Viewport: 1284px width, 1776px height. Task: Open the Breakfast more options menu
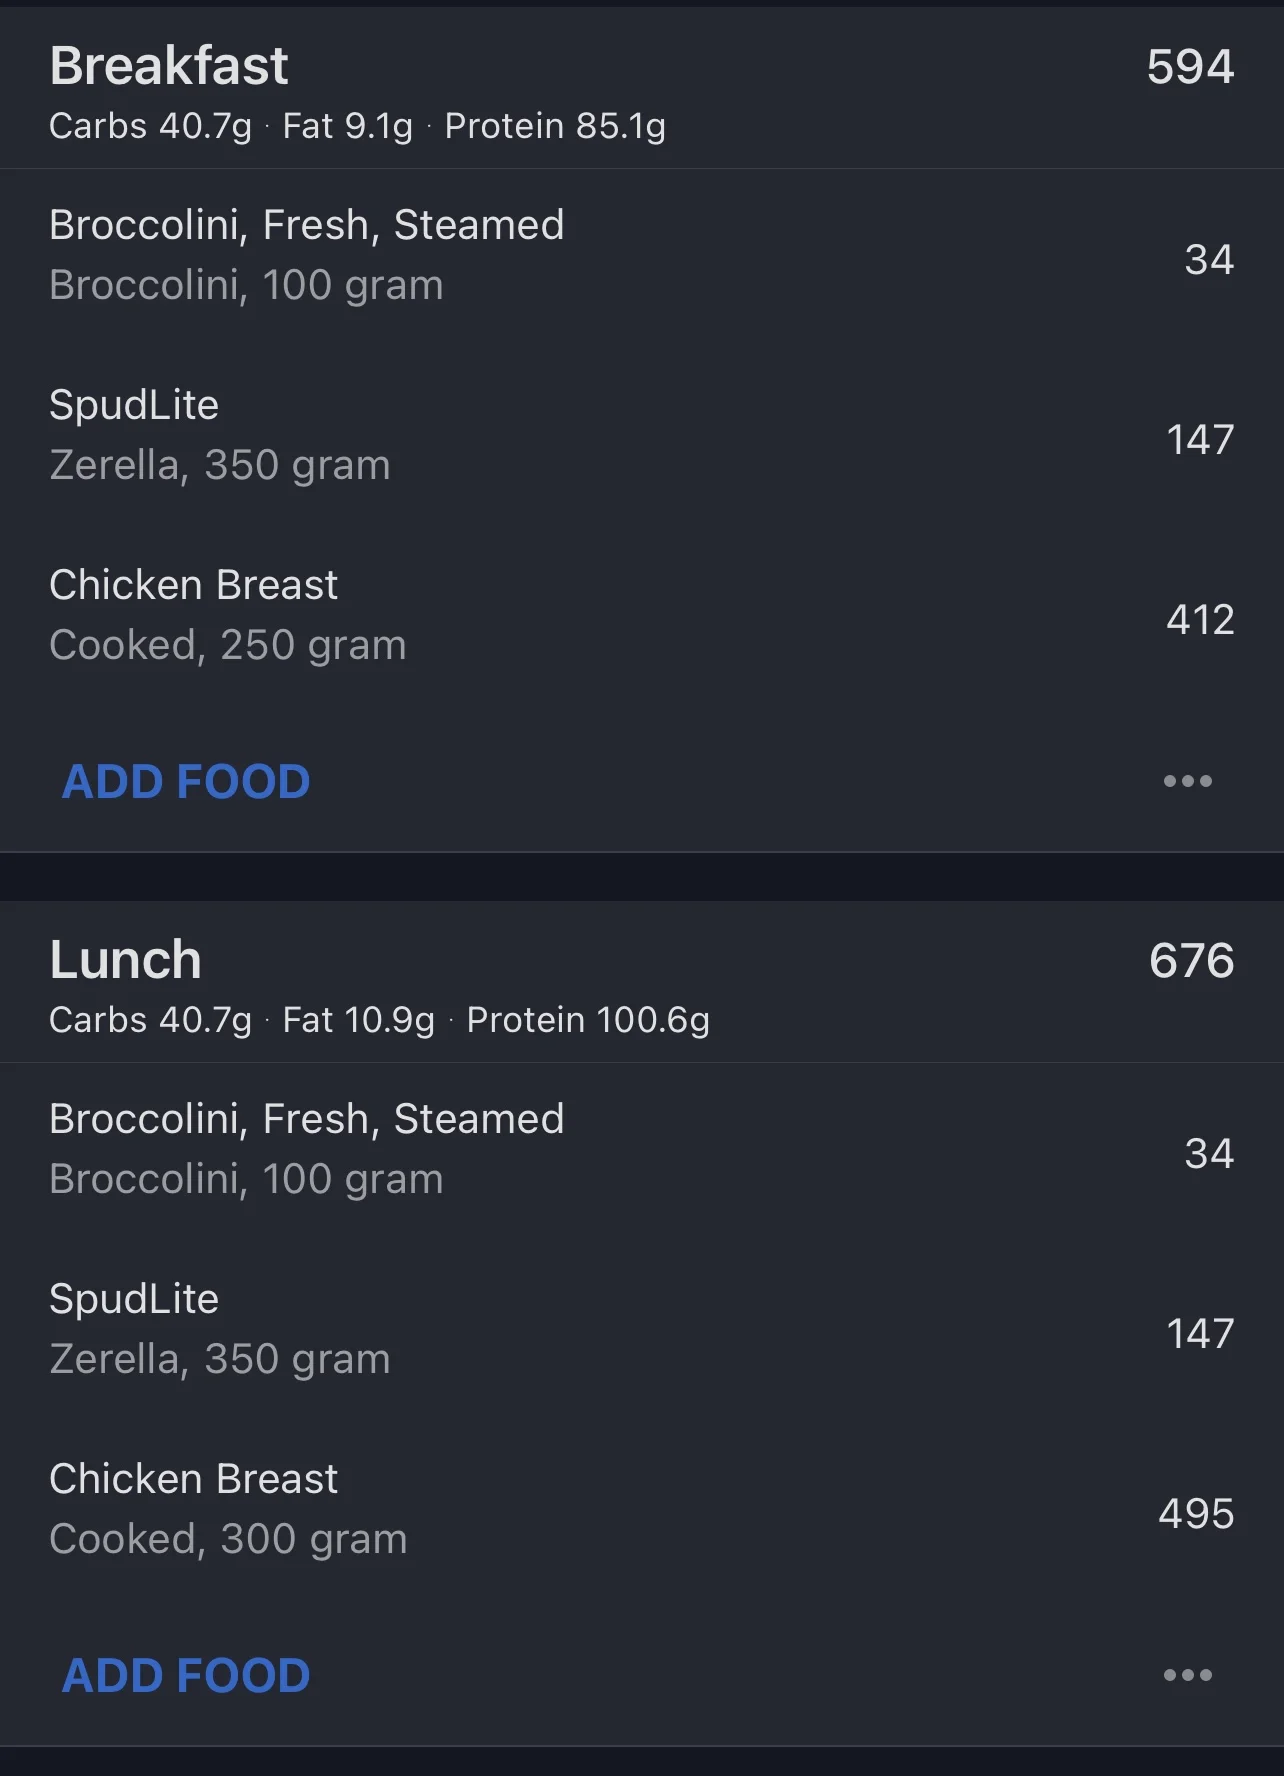click(x=1187, y=781)
